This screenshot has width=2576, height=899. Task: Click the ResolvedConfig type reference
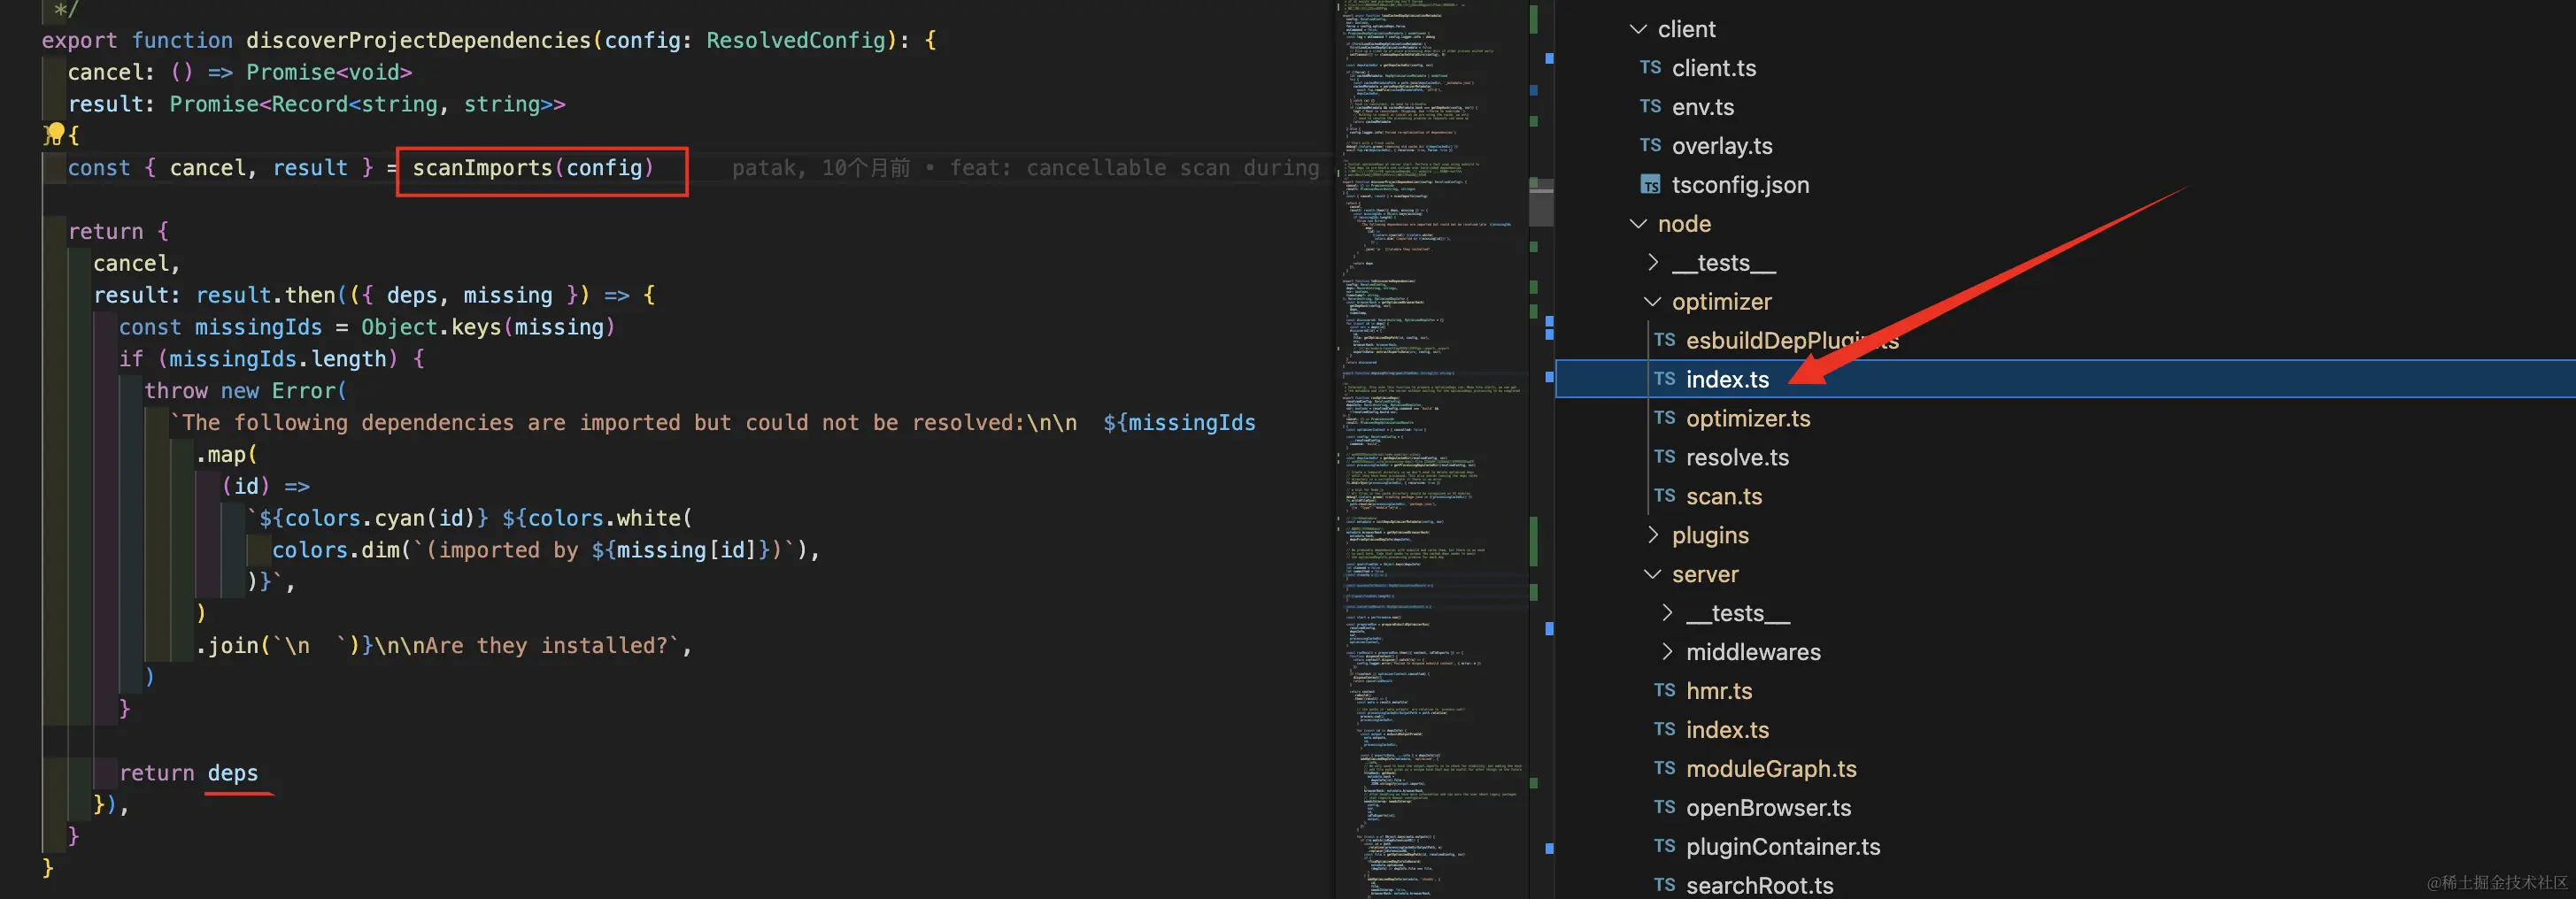(x=796, y=41)
